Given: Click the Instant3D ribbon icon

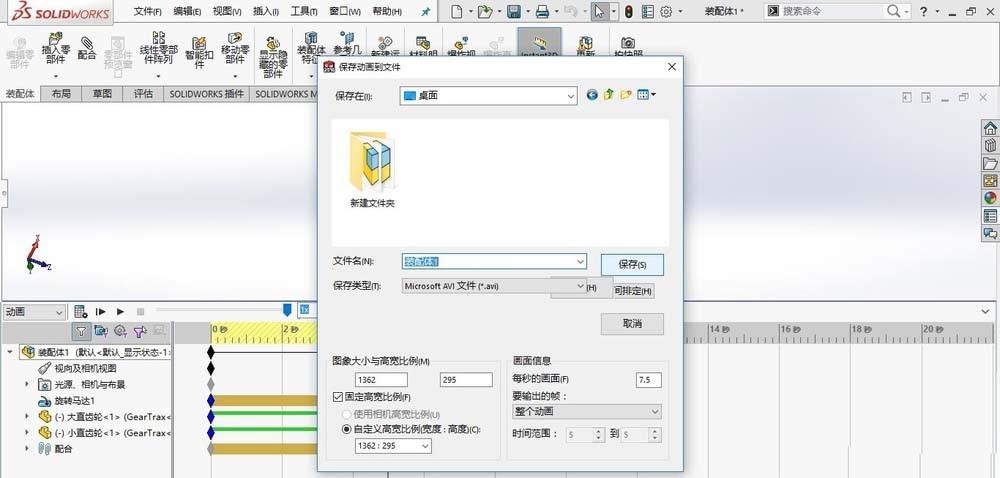Looking at the screenshot, I should [x=539, y=43].
